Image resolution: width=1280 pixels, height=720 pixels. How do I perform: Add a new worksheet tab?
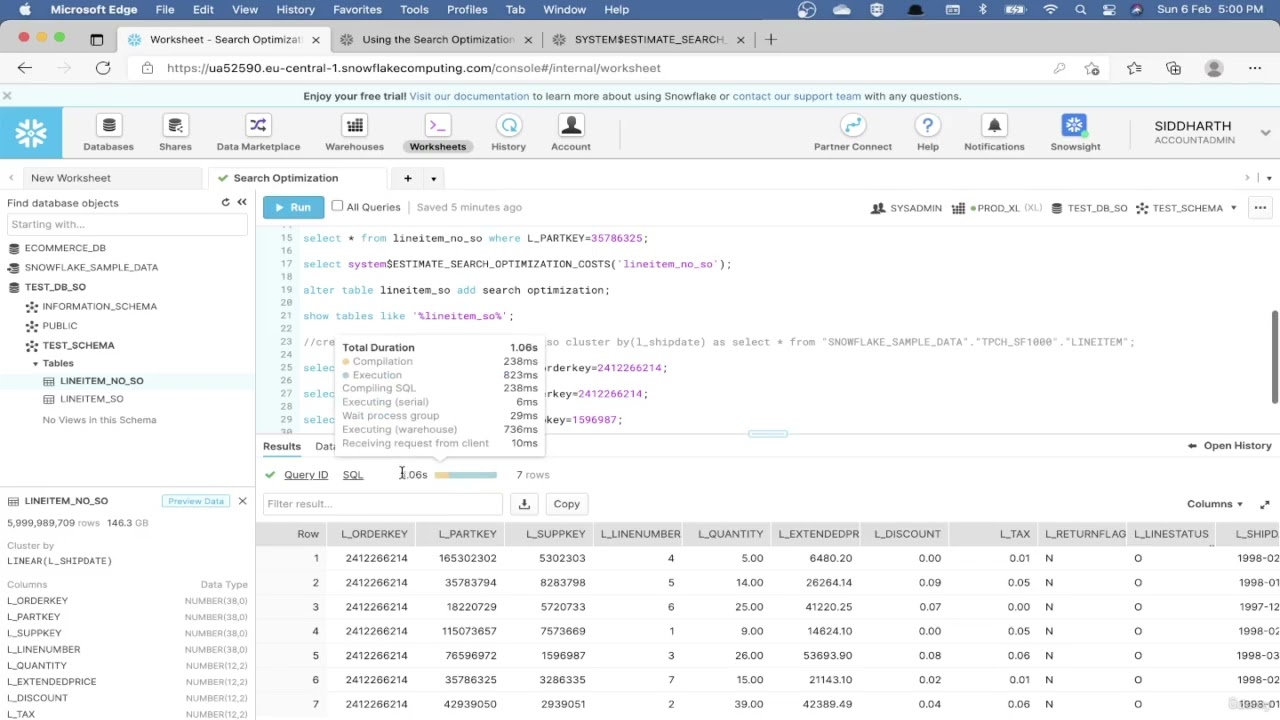[x=408, y=178]
